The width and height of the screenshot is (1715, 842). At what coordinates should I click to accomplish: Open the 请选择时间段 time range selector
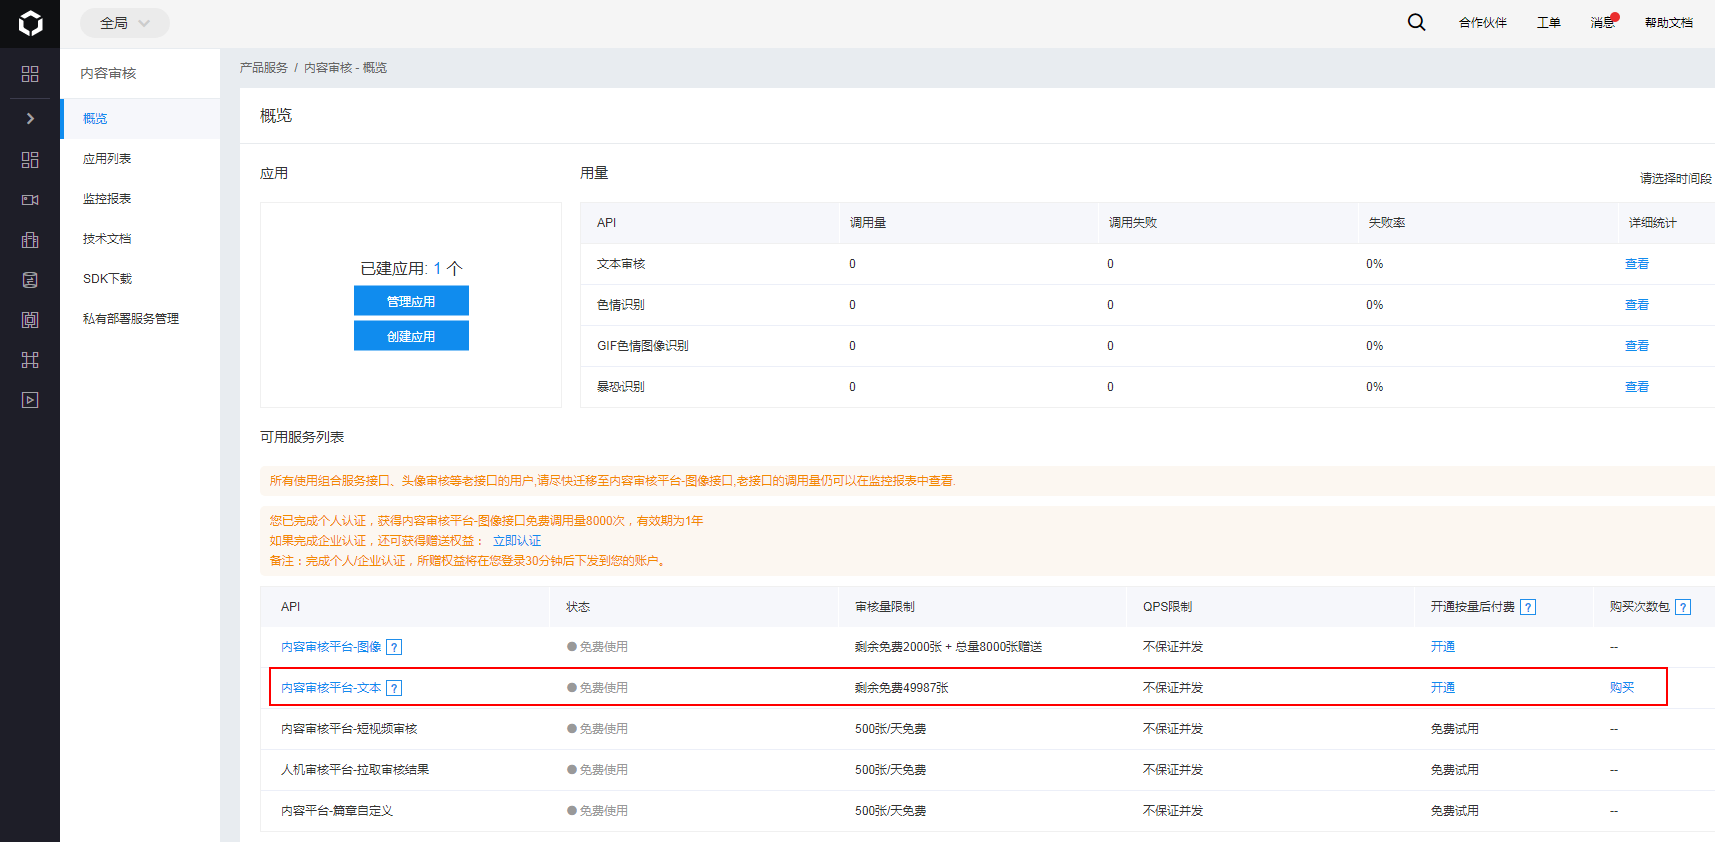[1675, 178]
